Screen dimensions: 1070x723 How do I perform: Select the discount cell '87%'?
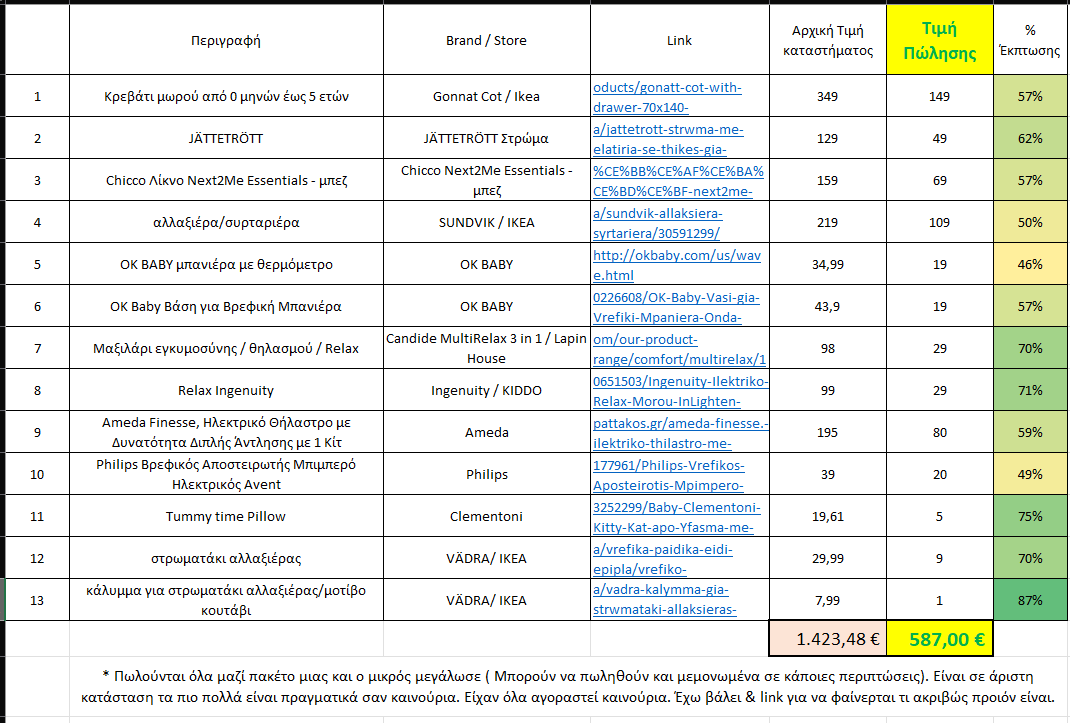pos(1030,600)
